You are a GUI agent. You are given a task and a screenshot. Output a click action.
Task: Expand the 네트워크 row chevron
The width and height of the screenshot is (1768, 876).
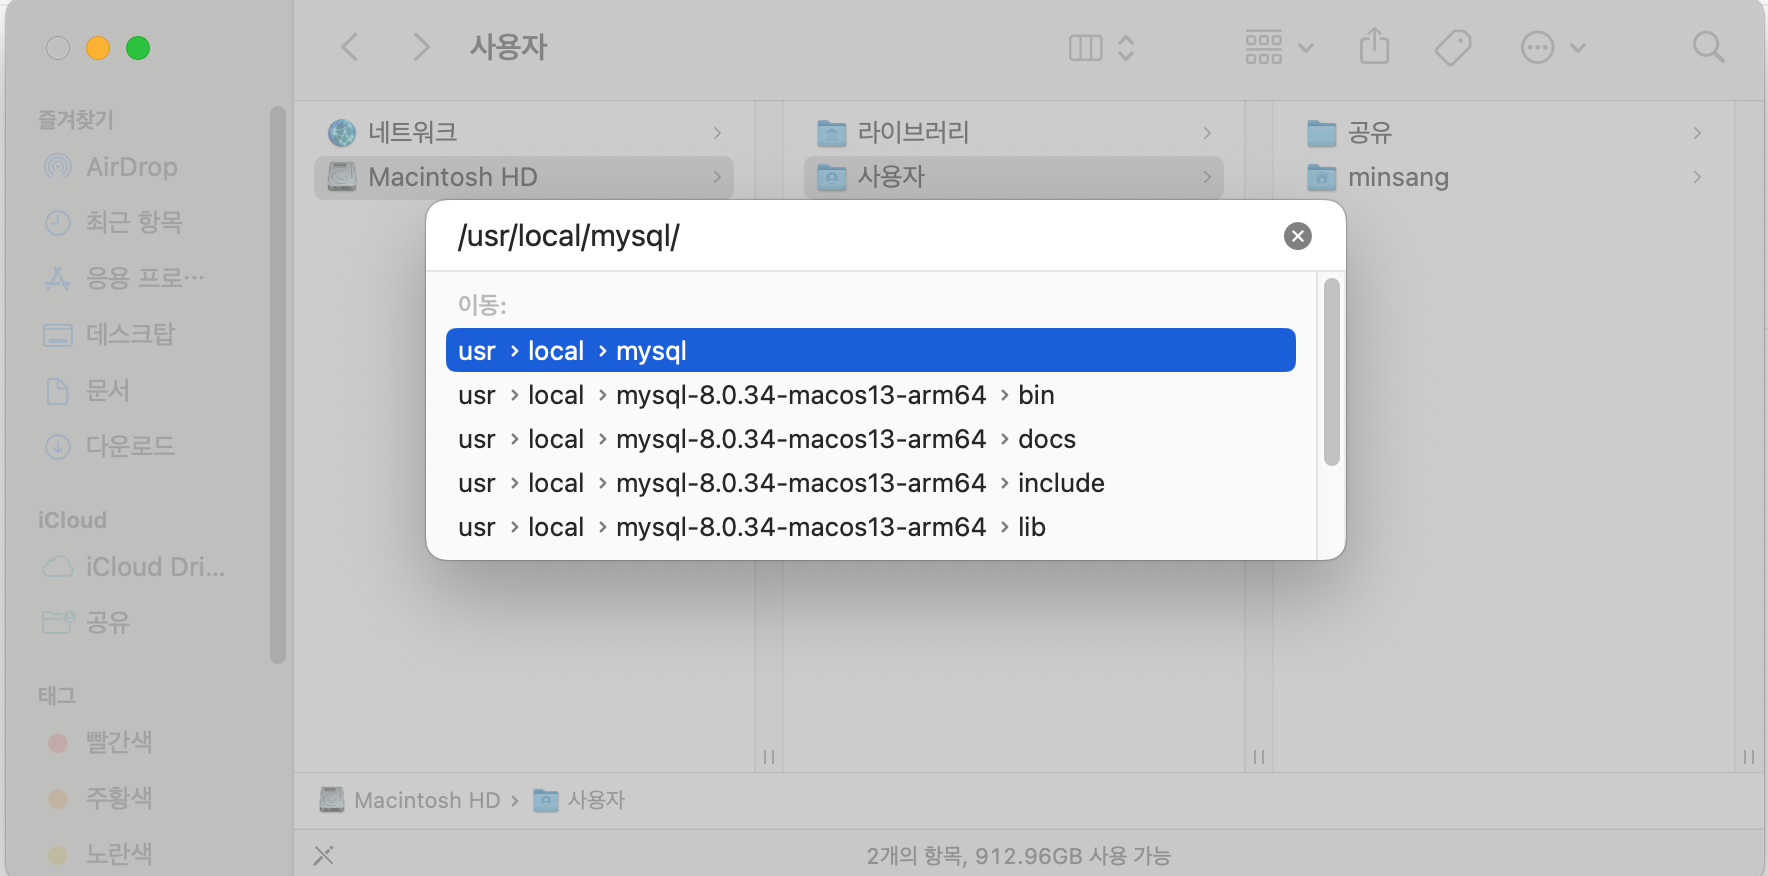coord(717,132)
